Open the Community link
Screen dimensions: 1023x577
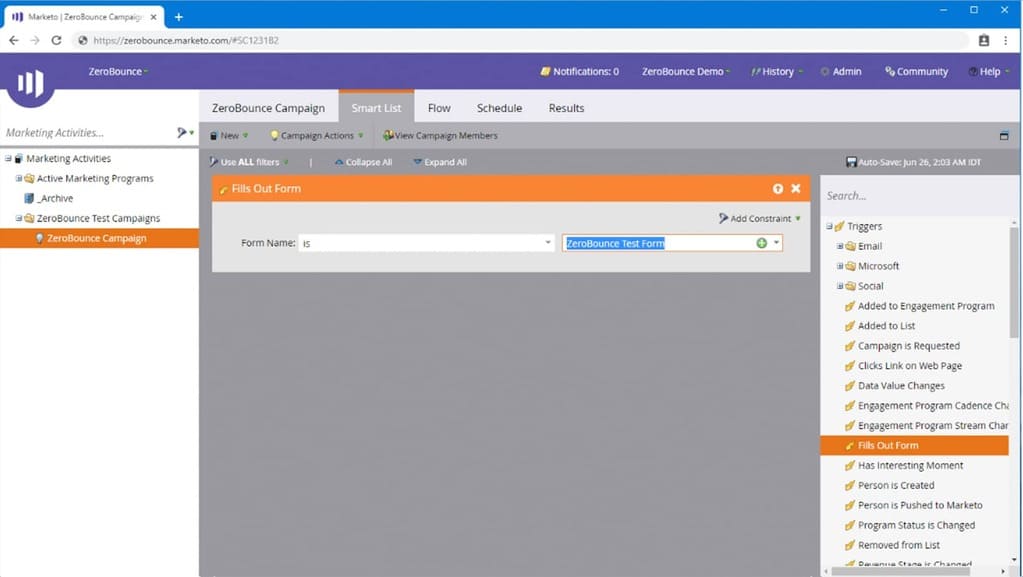point(916,71)
